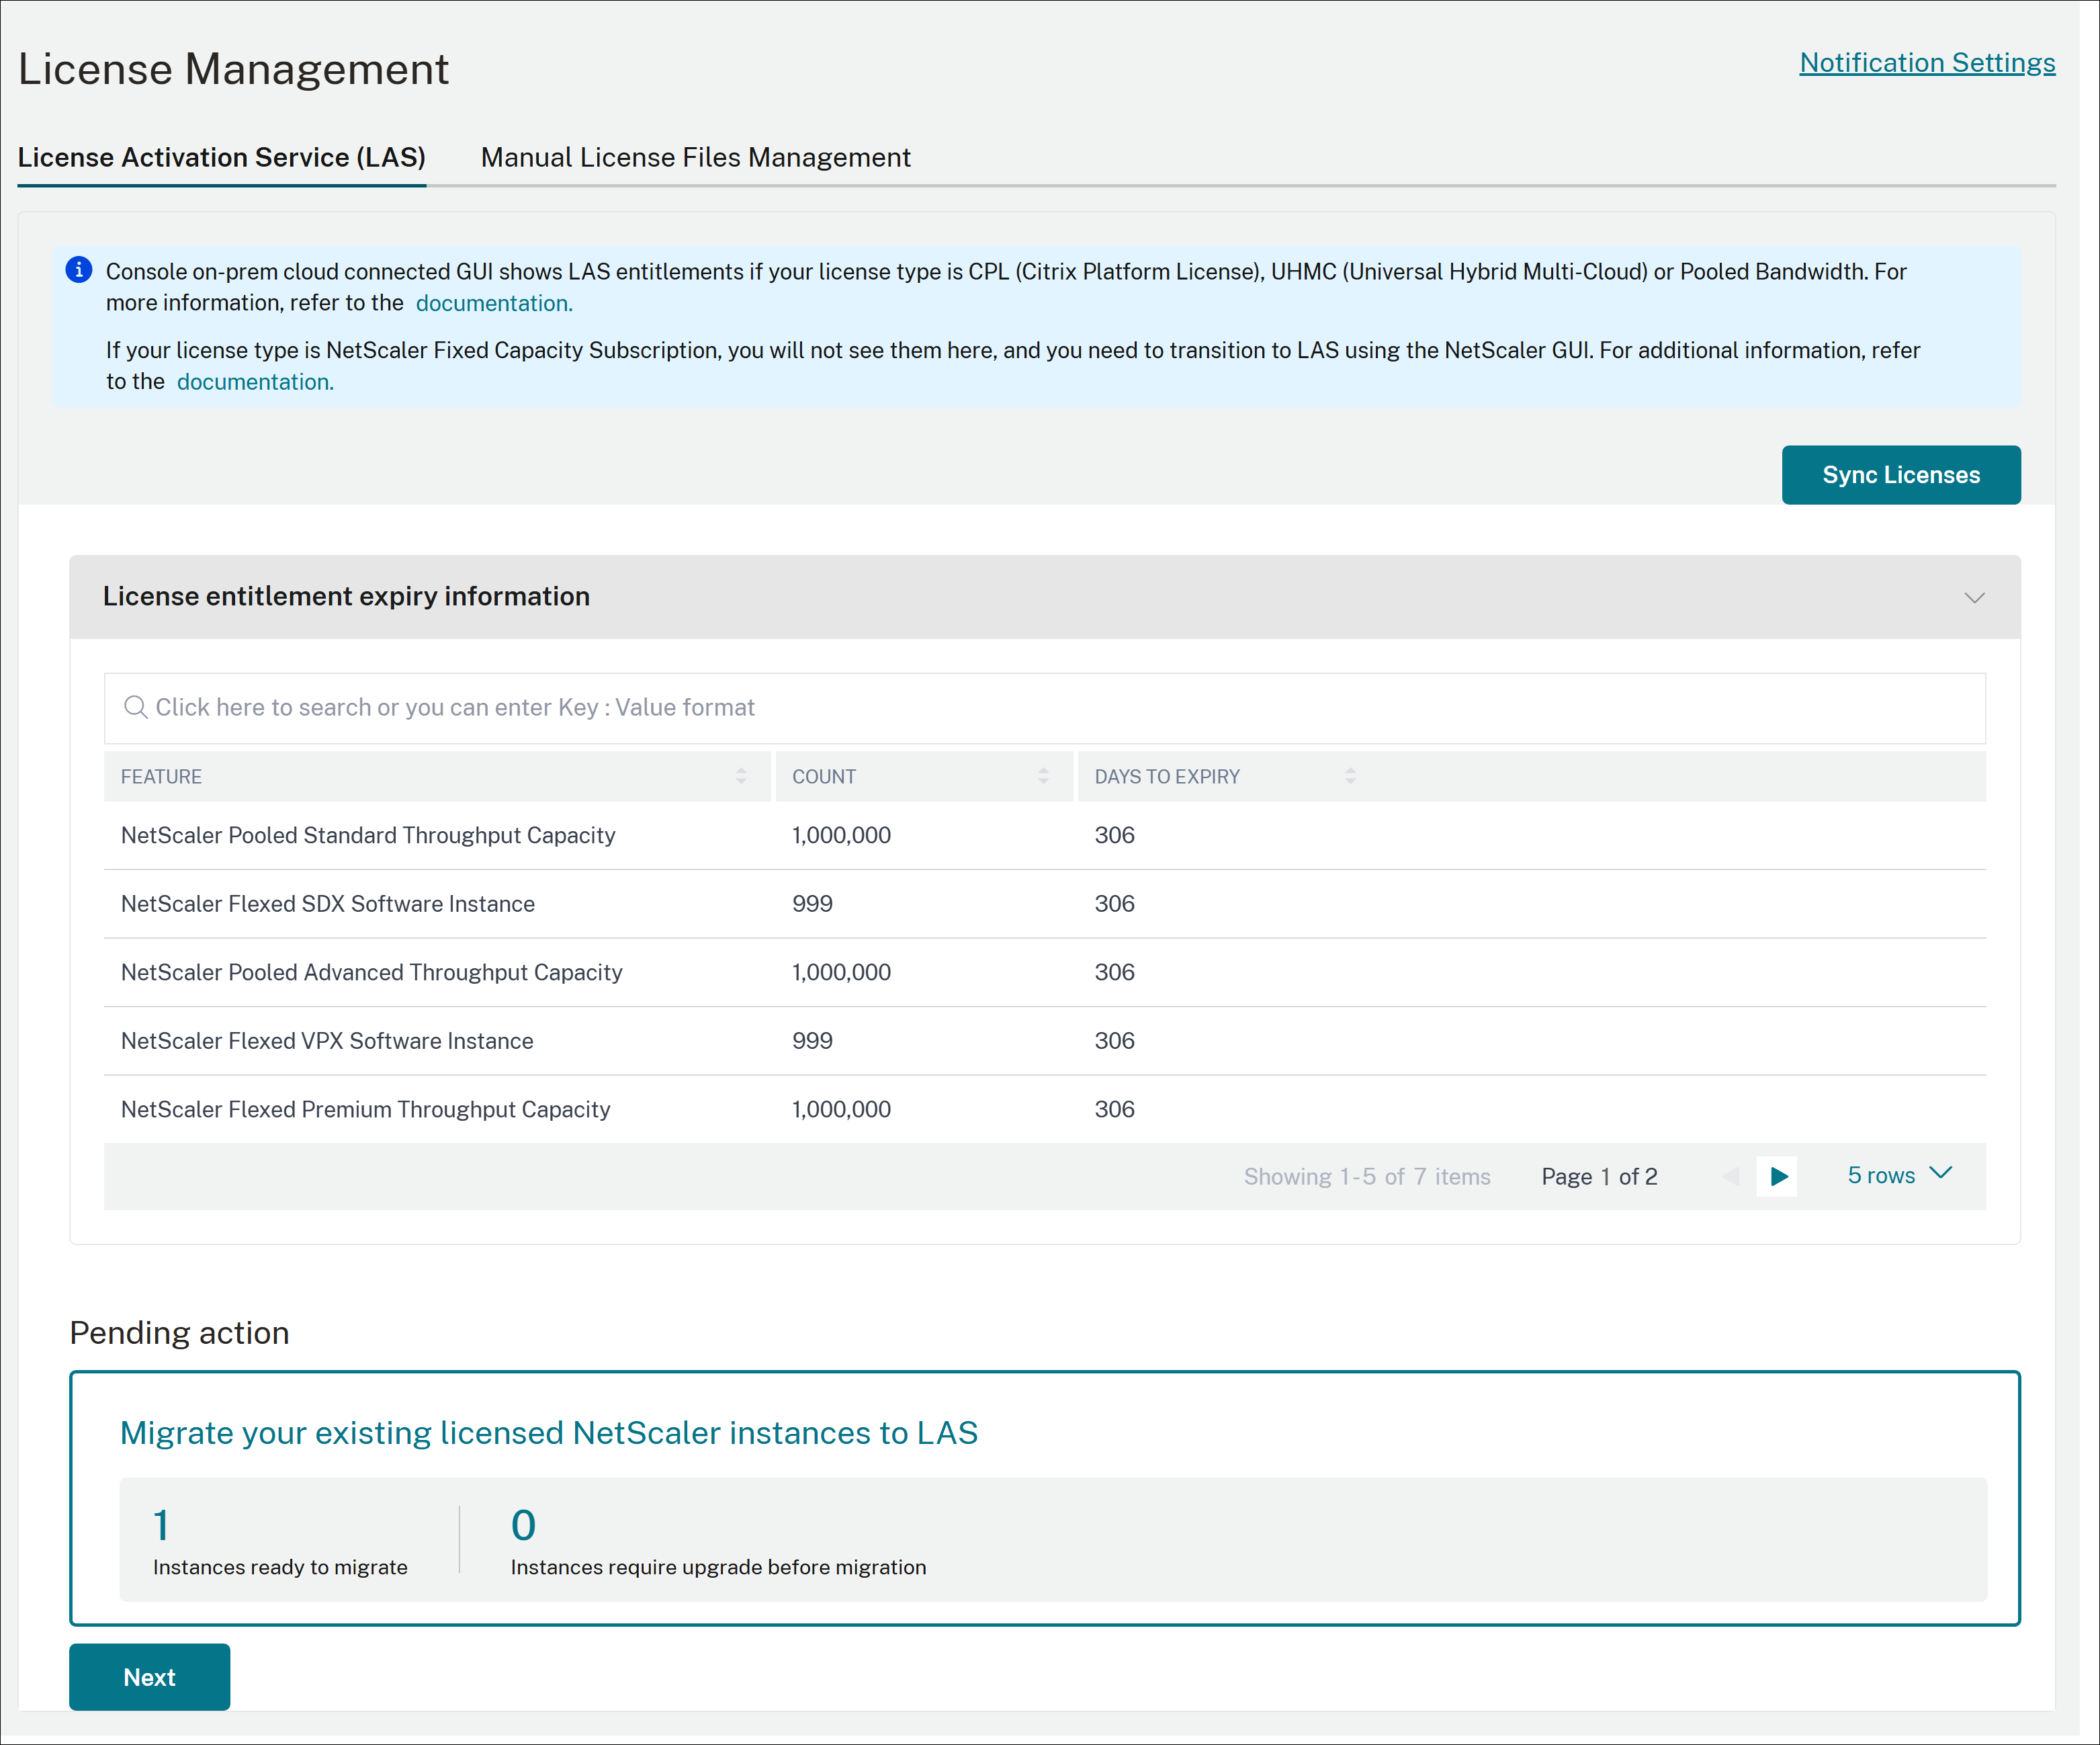Viewport: 2100px width, 1745px height.
Task: Click the previous page arrow
Action: click(x=1731, y=1177)
